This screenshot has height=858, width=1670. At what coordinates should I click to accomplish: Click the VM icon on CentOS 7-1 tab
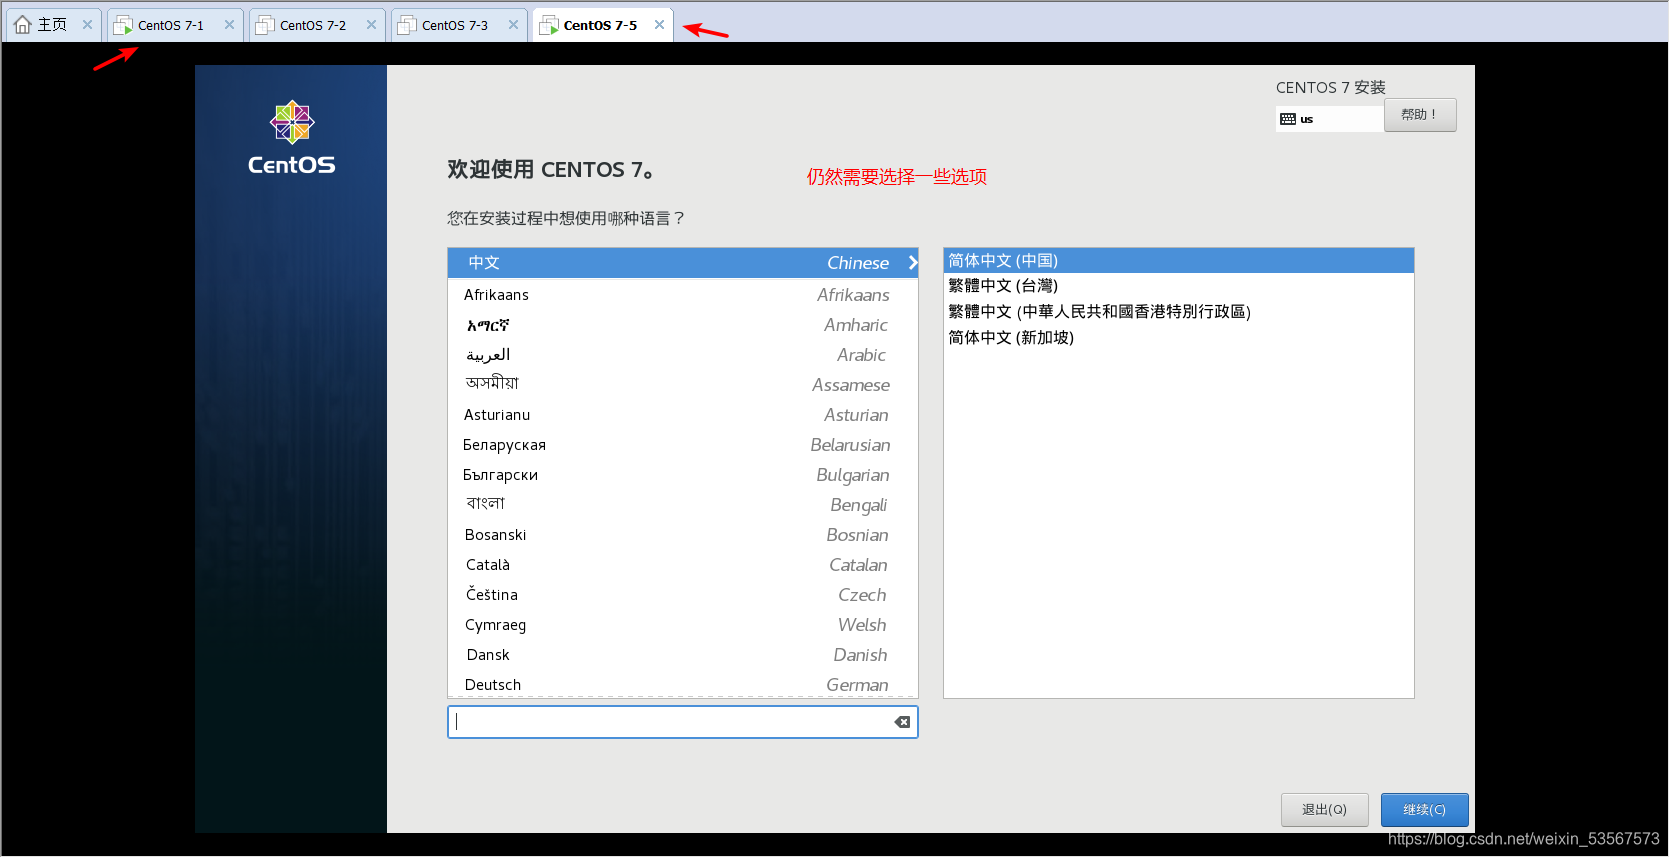tap(123, 26)
